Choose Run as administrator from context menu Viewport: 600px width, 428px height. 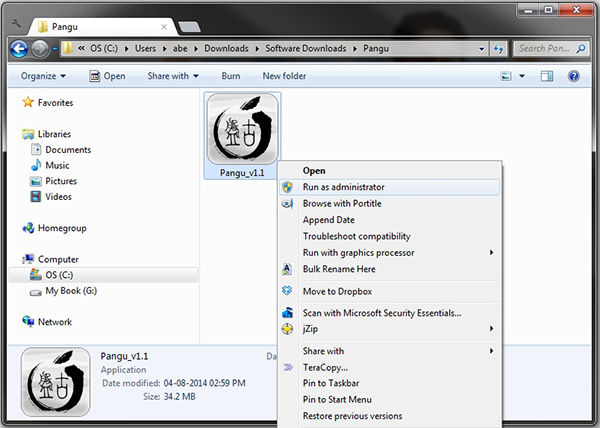[343, 187]
